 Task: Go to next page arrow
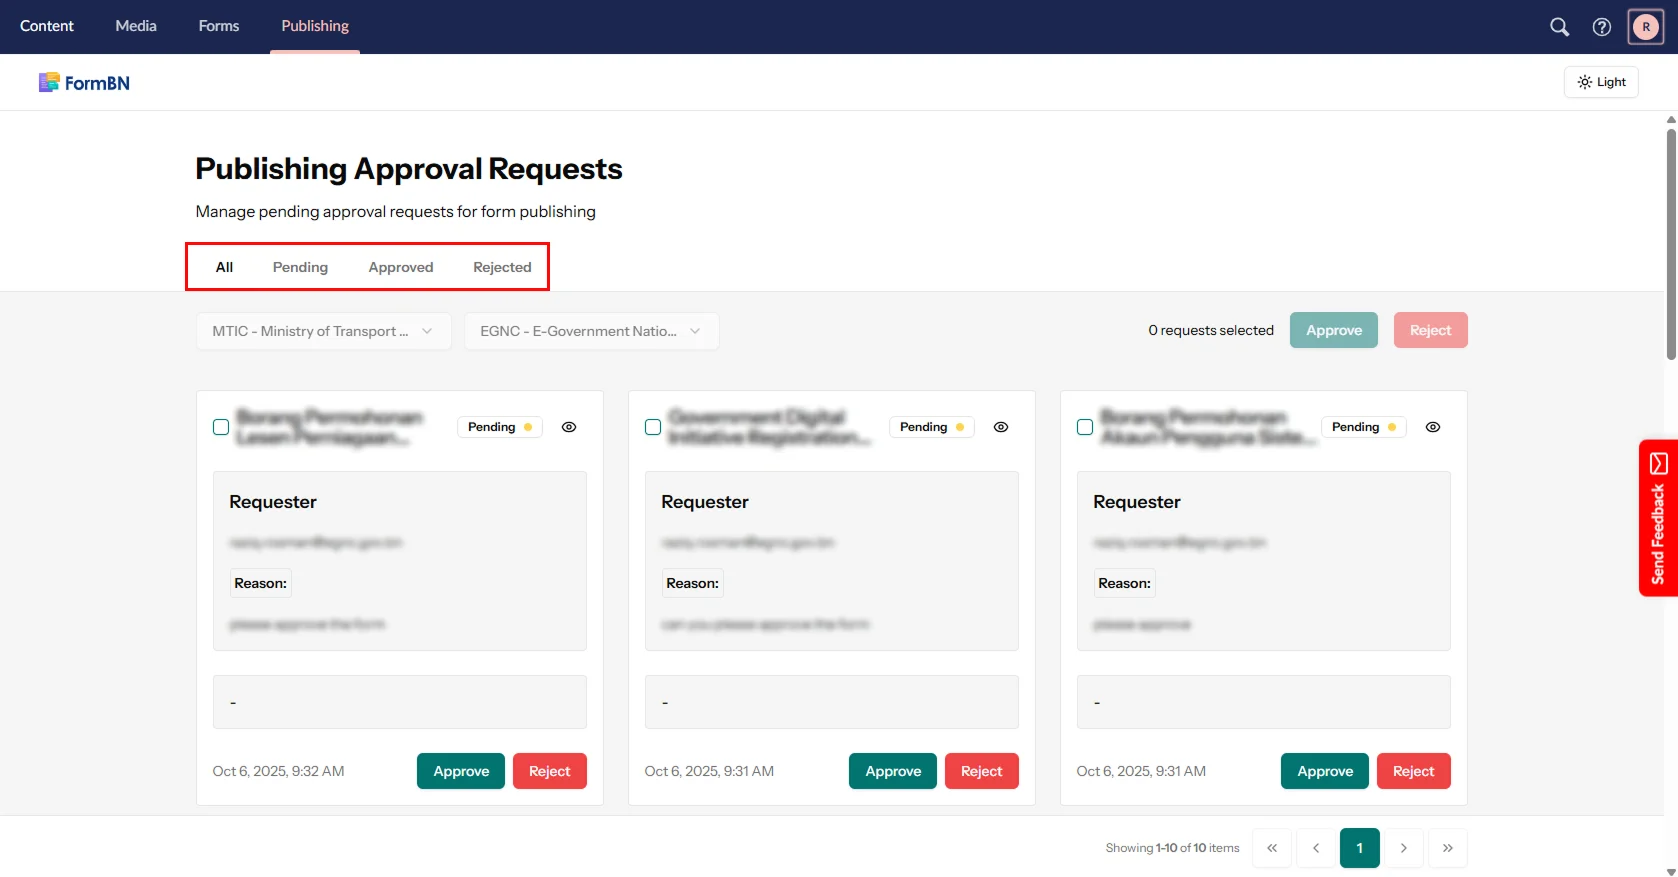[1403, 848]
